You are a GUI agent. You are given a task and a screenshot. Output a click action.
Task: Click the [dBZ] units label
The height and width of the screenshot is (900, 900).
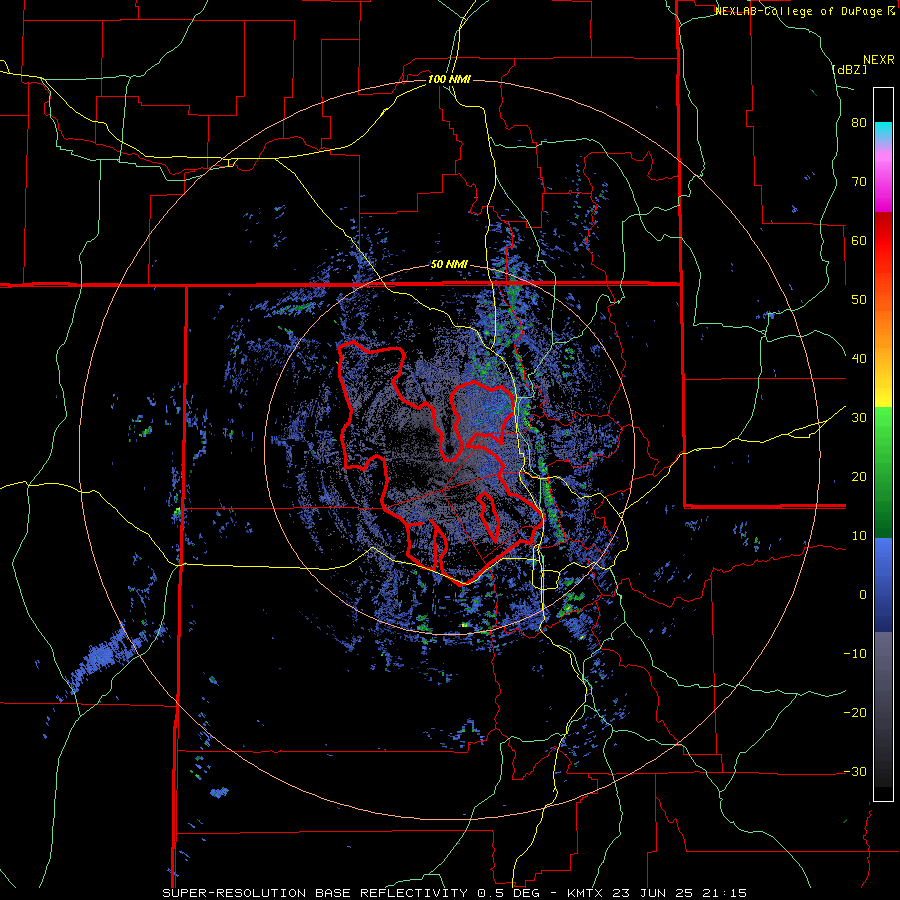849,69
